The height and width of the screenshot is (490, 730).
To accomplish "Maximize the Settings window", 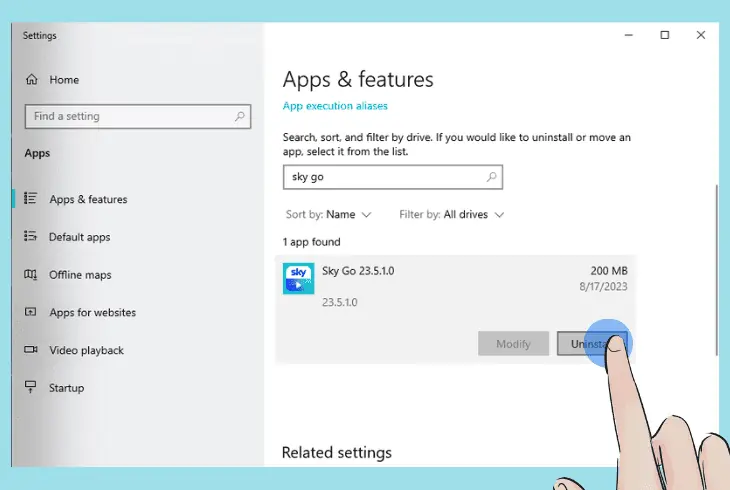I will point(665,35).
